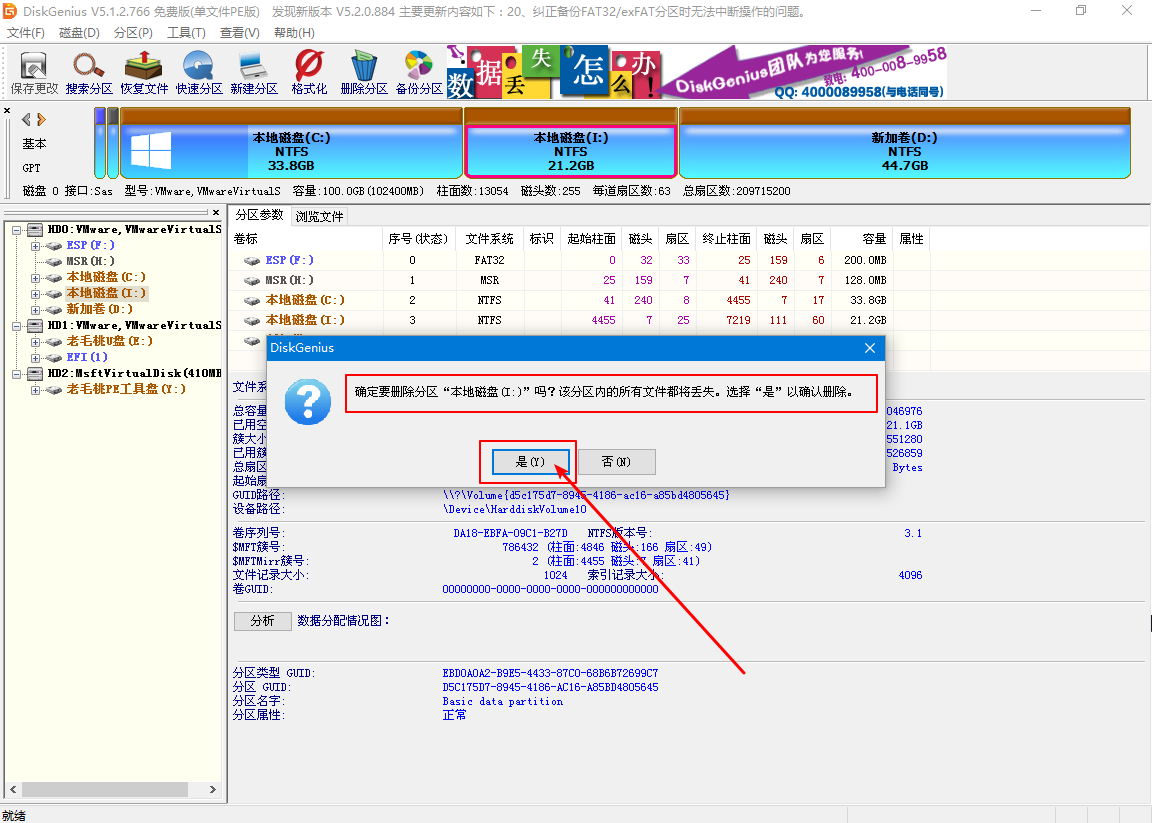Expand the ESP (F:) tree node
The width and height of the screenshot is (1152, 823).
point(35,246)
